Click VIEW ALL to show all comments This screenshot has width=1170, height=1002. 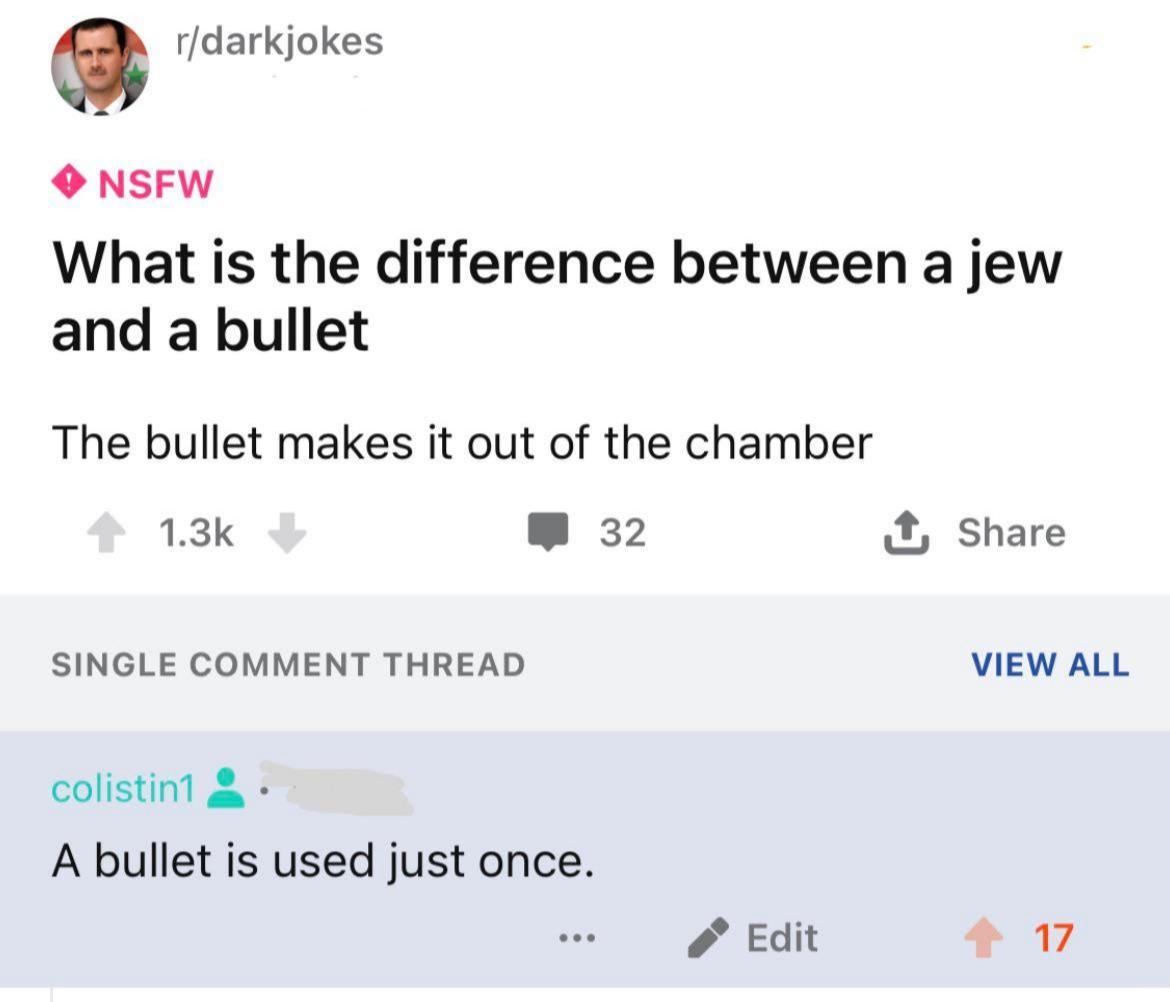point(1049,665)
